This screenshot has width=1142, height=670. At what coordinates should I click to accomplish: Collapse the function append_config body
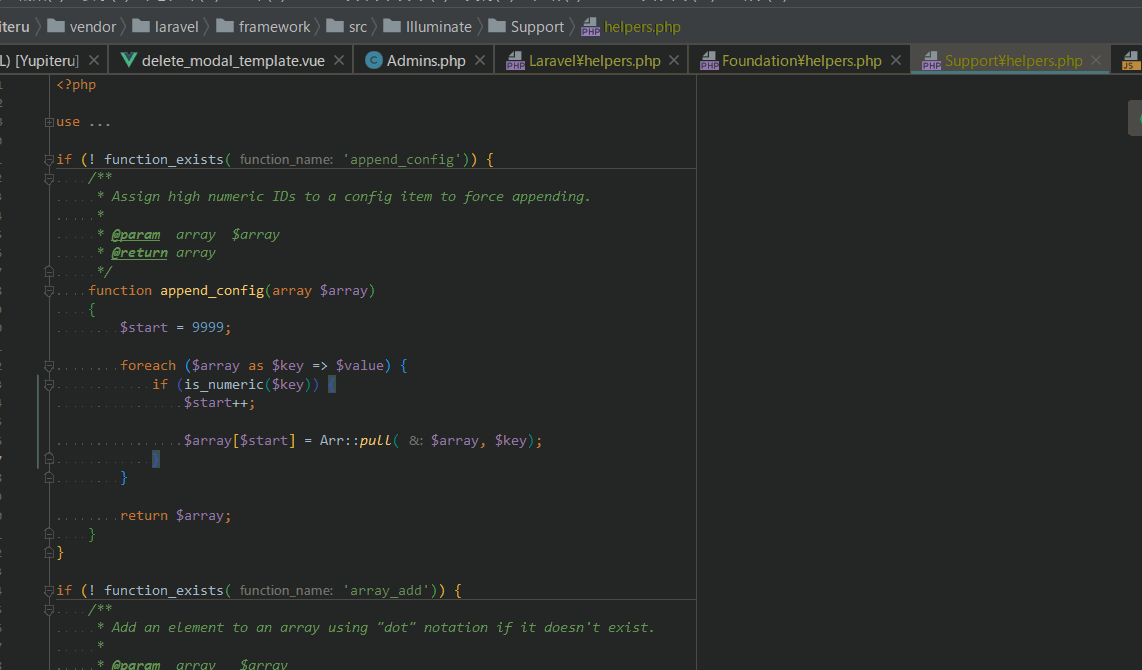48,291
